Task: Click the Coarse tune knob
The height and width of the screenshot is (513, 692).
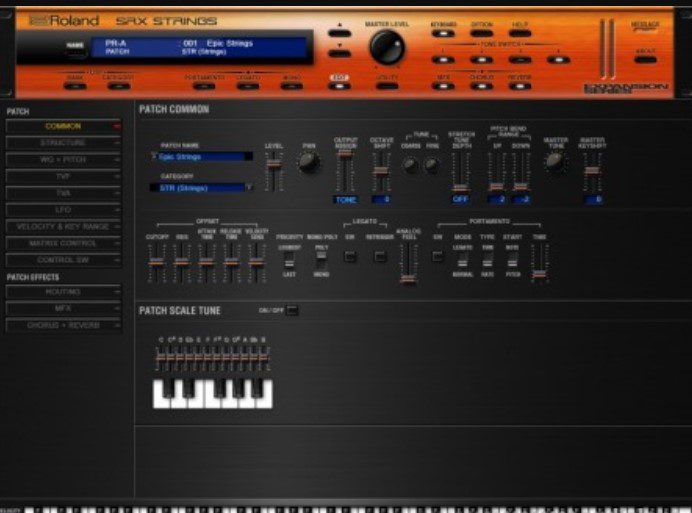Action: tap(410, 166)
